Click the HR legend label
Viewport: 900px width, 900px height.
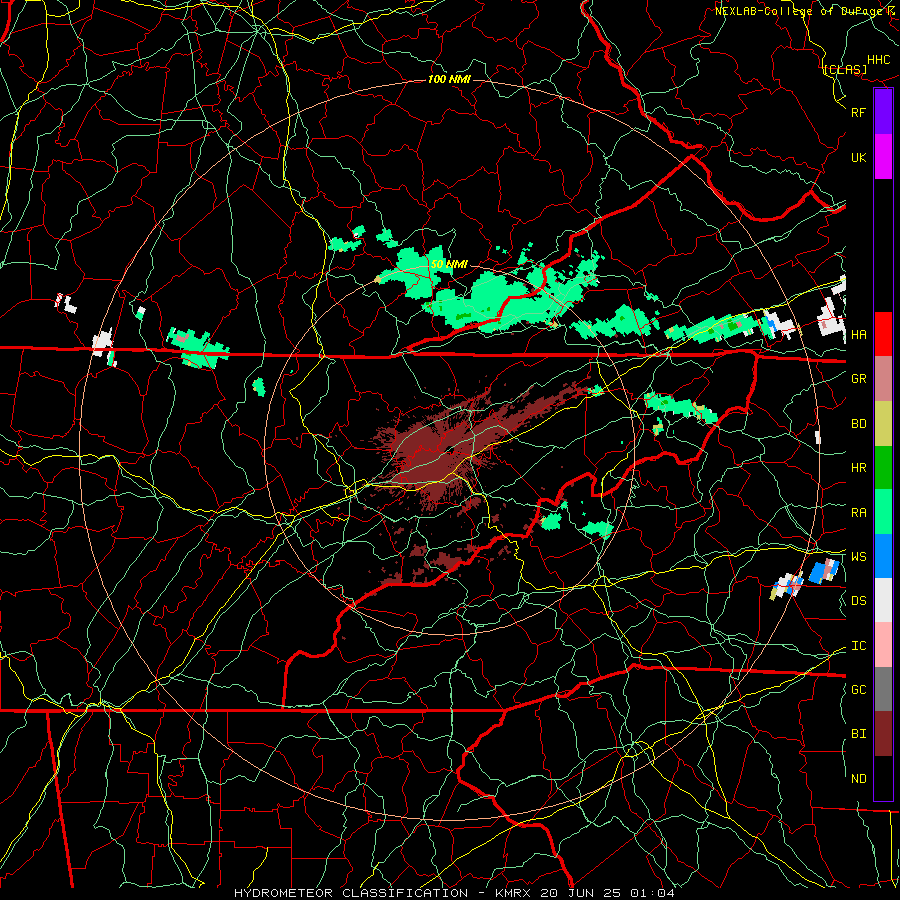[858, 468]
